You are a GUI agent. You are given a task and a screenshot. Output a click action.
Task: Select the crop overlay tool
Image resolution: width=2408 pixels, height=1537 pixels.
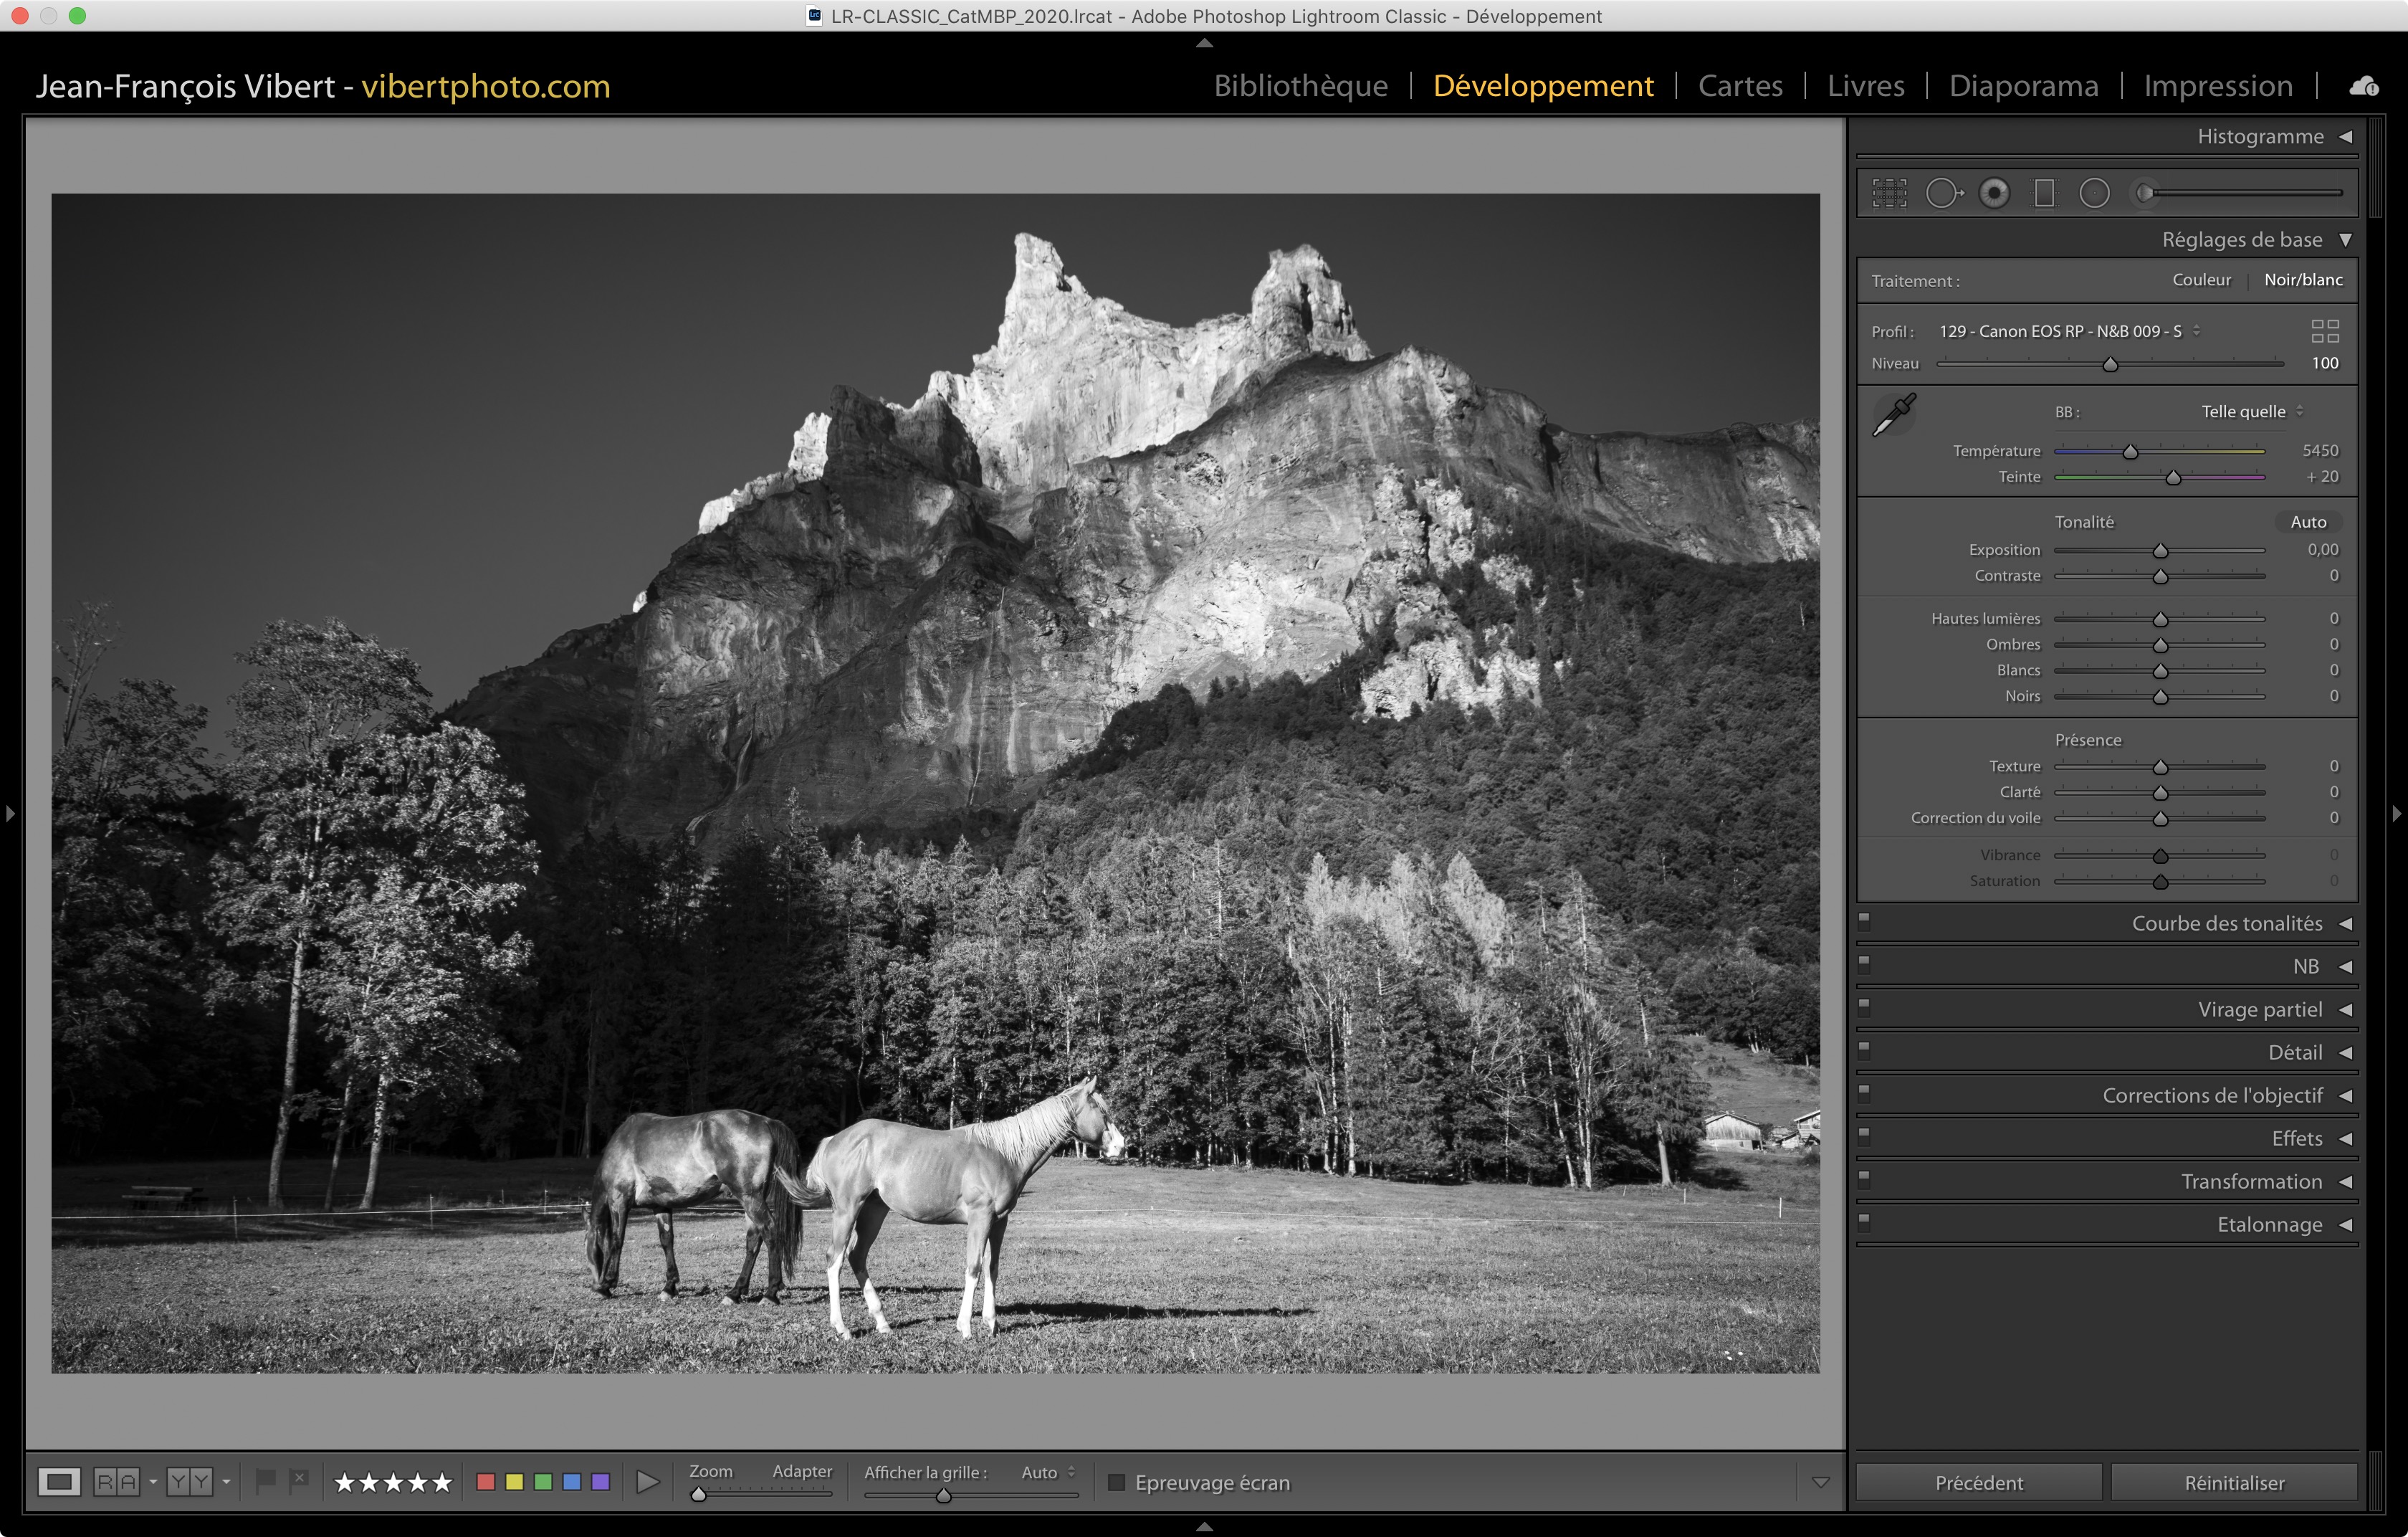[x=1889, y=193]
